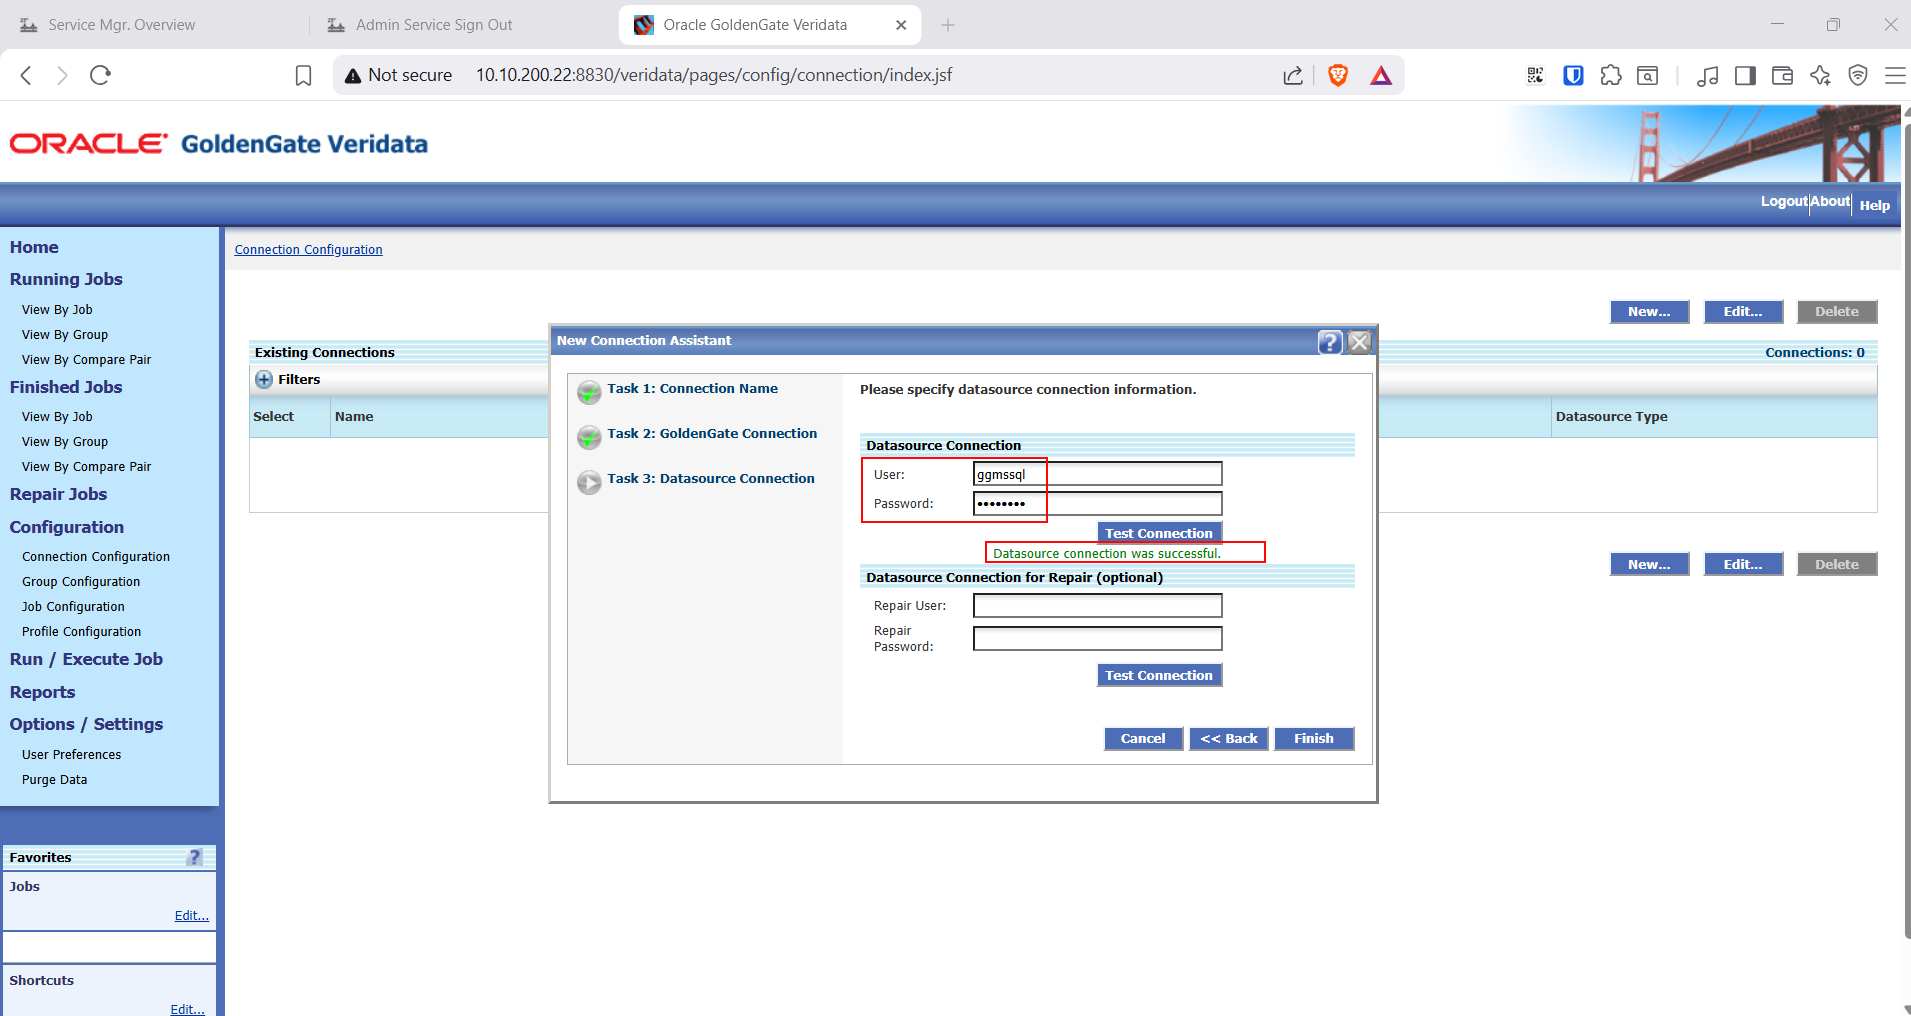Open the media playlist music note icon

coord(1708,76)
